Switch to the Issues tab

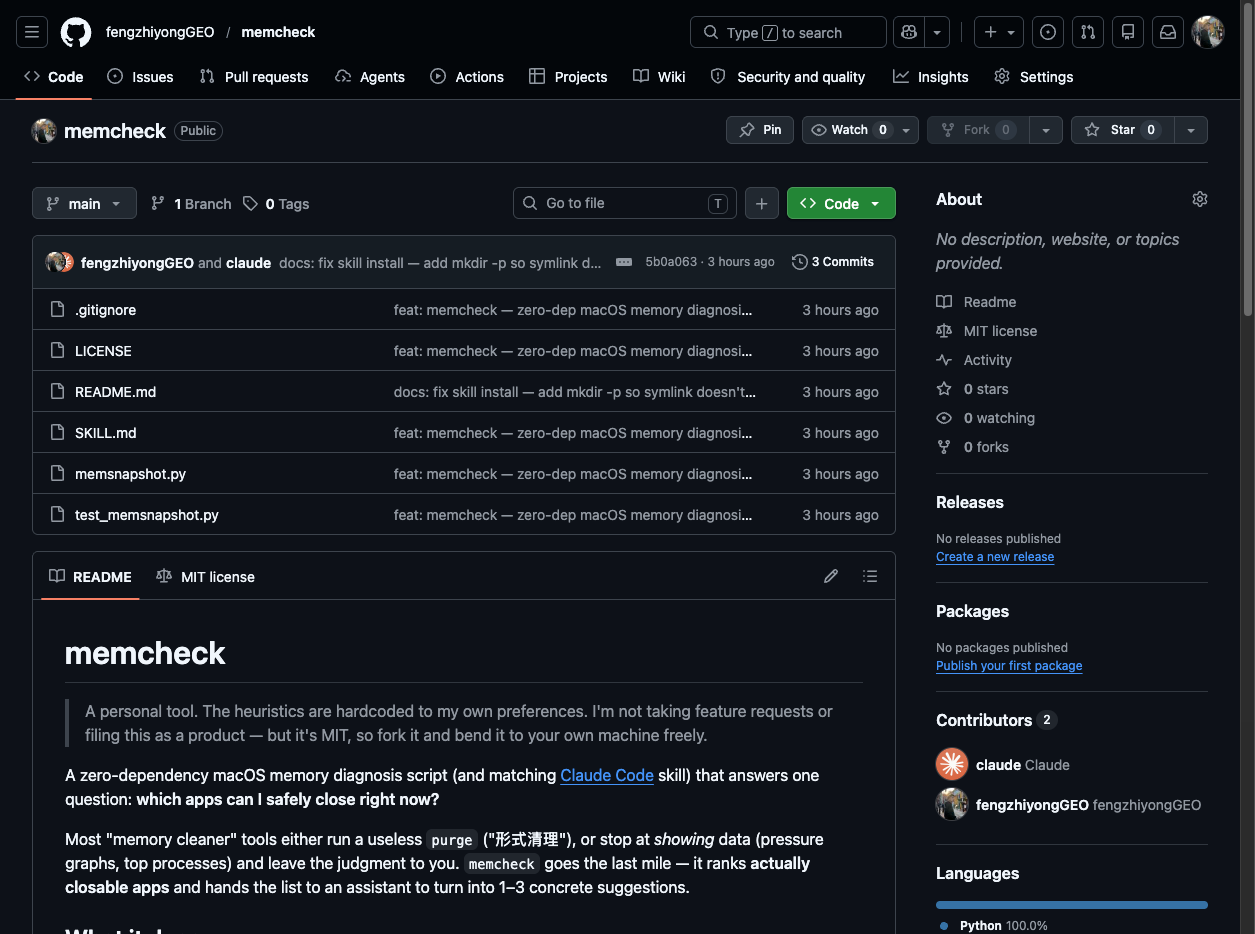click(x=140, y=77)
